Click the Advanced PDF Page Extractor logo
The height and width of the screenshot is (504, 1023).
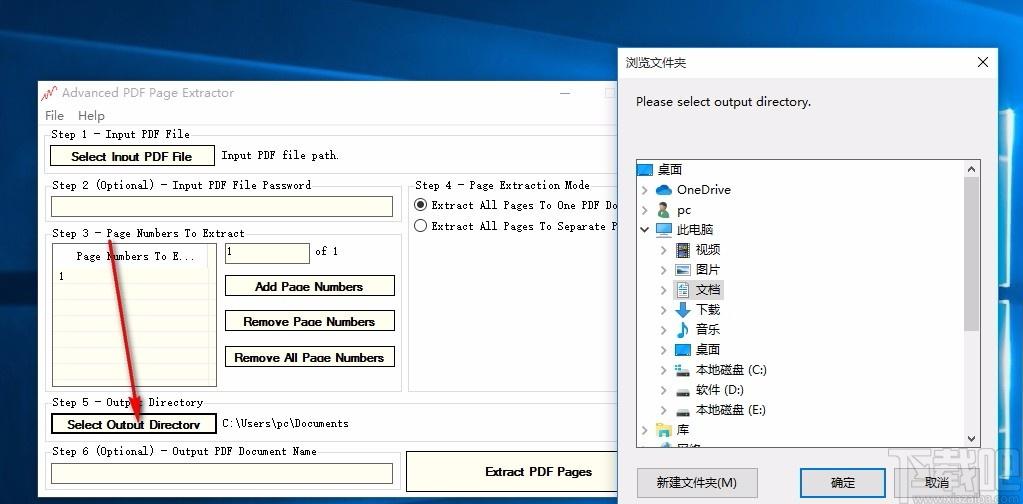pyautogui.click(x=49, y=94)
